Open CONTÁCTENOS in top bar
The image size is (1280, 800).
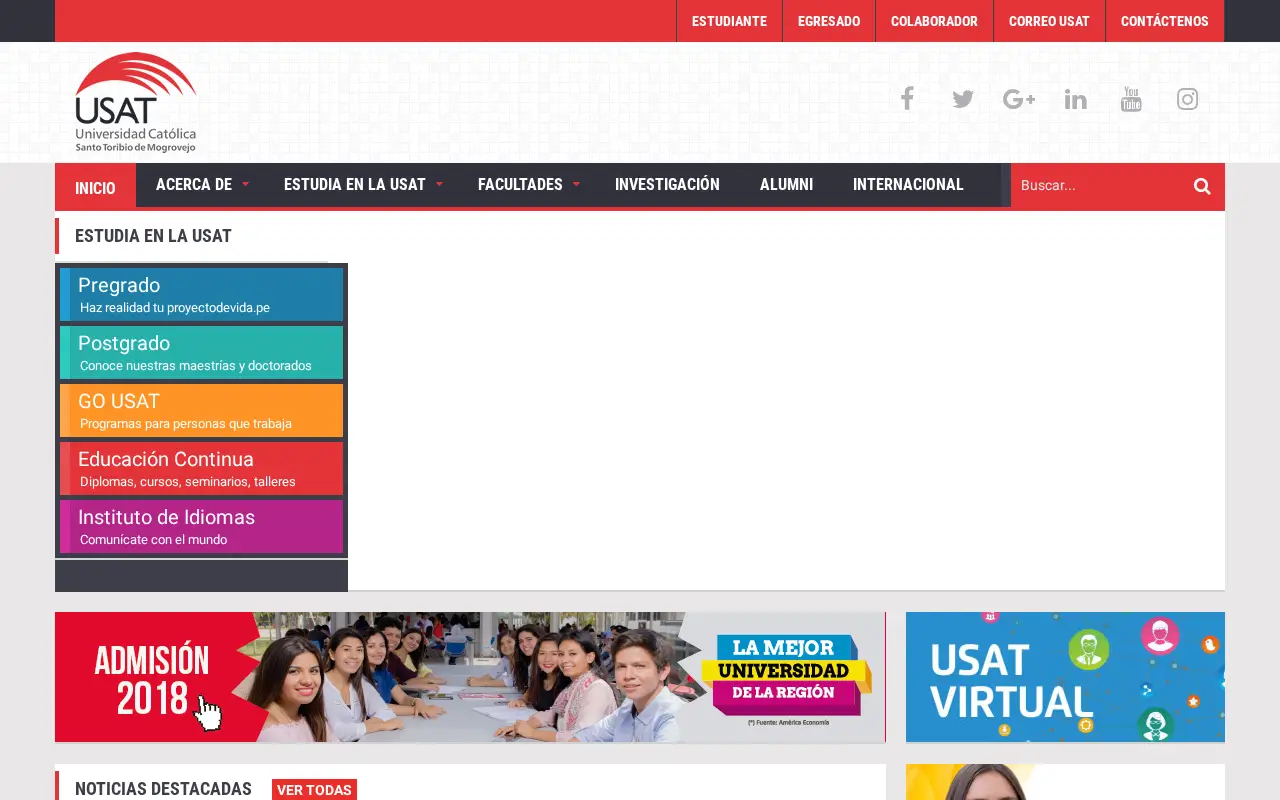click(1164, 21)
